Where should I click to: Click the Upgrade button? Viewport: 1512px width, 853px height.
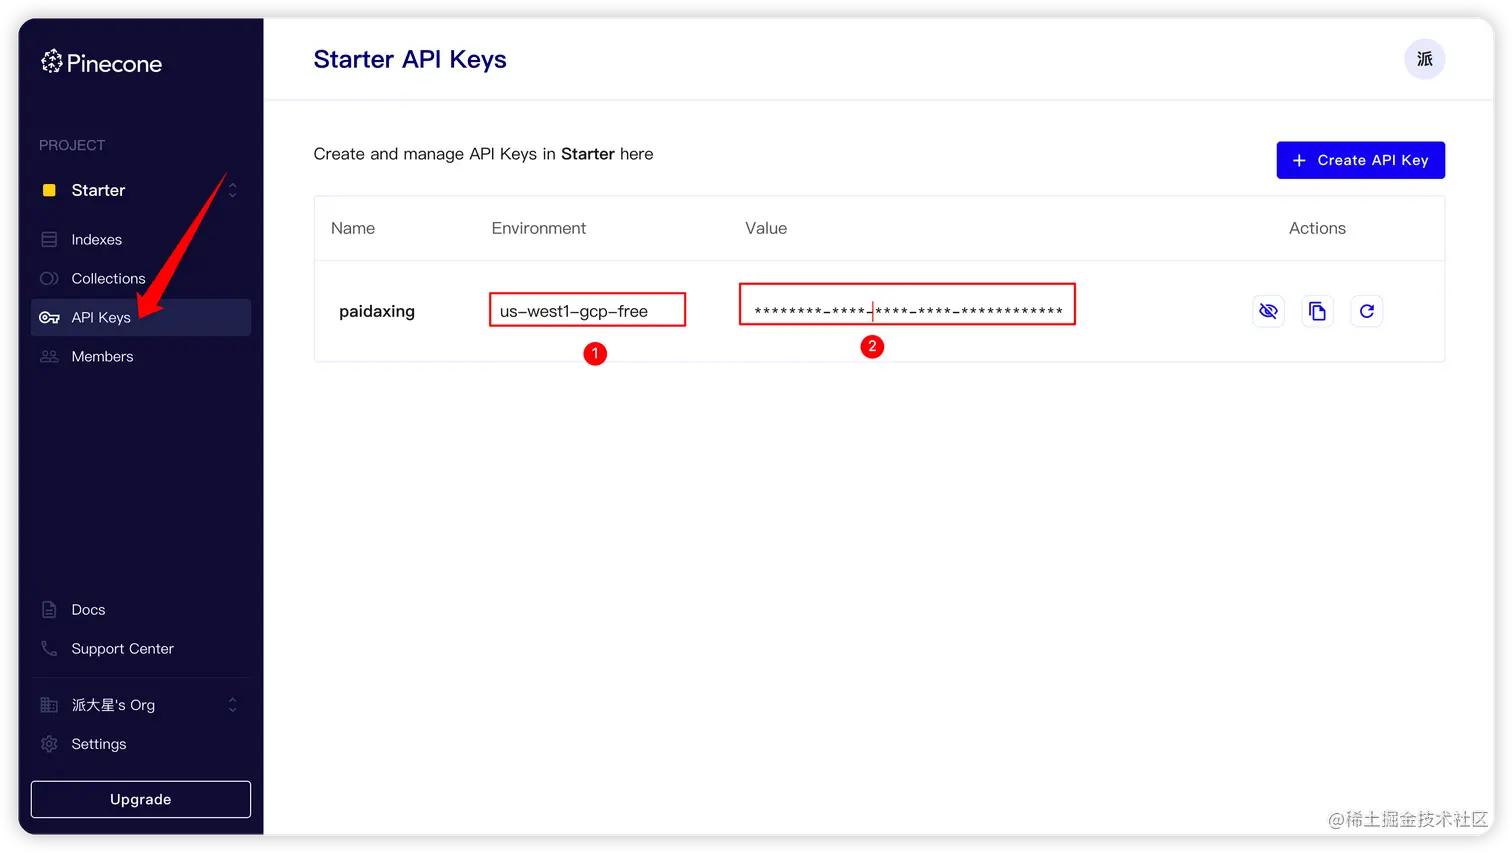point(141,800)
